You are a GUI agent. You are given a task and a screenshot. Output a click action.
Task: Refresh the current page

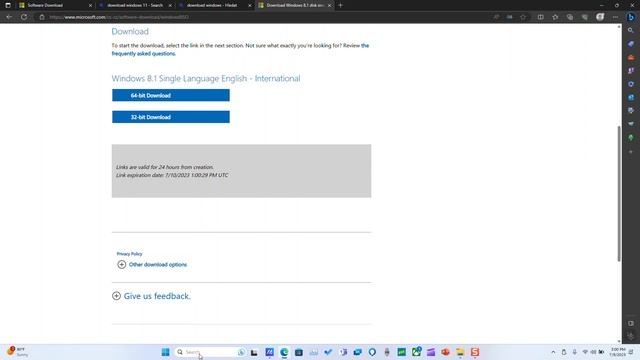click(x=24, y=17)
